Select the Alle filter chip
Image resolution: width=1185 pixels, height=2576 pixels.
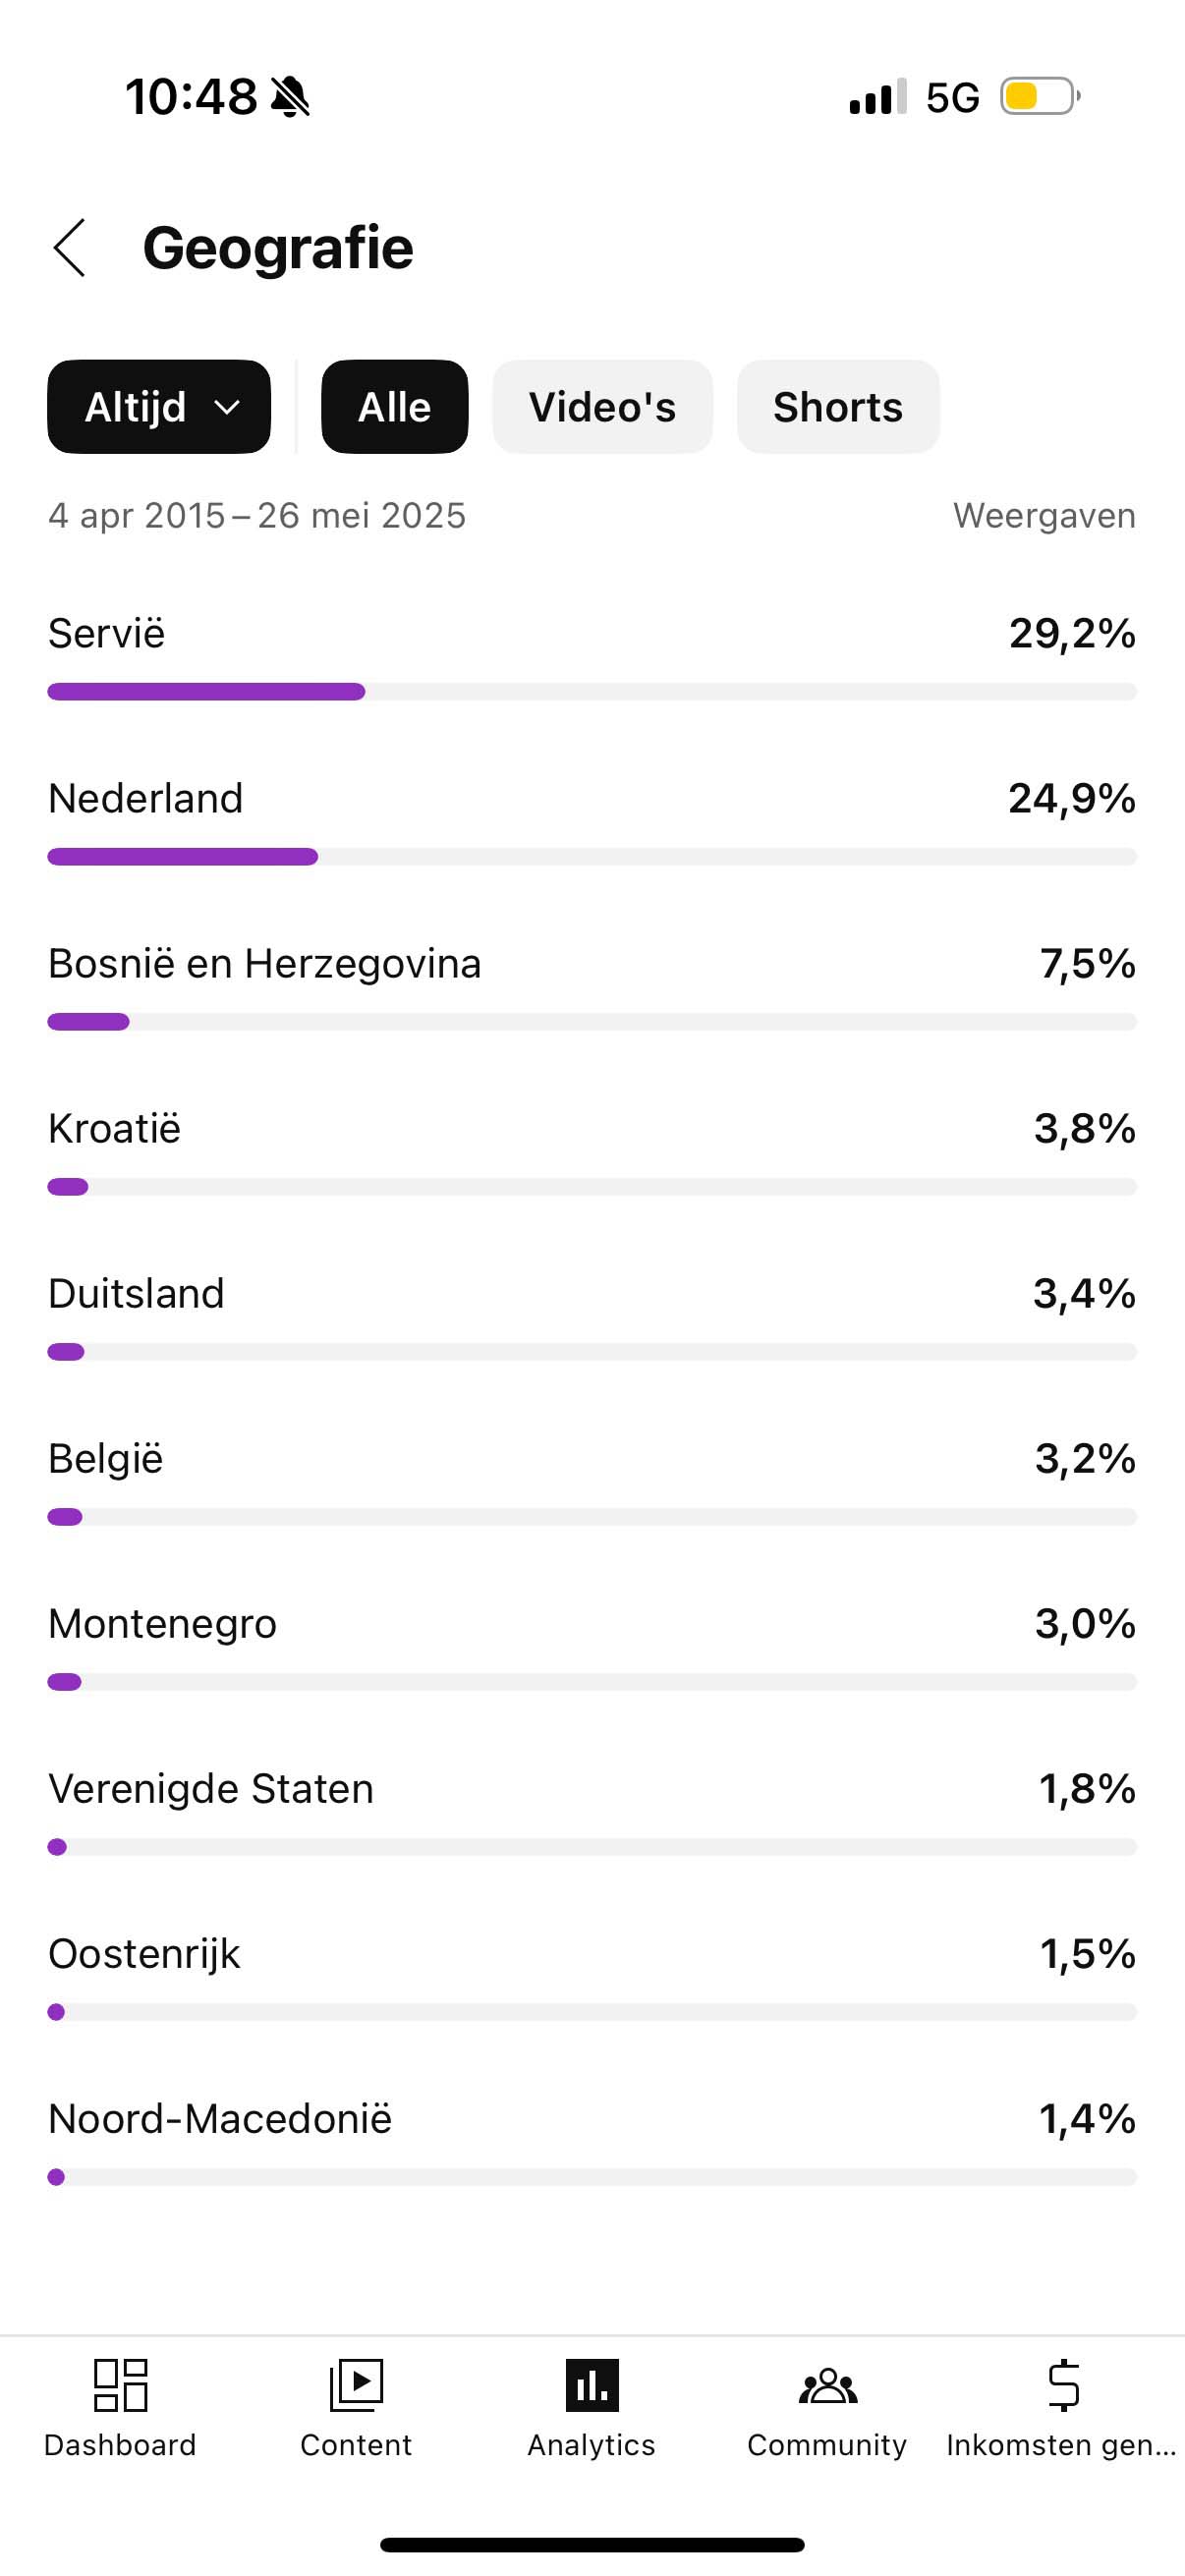[x=394, y=407]
